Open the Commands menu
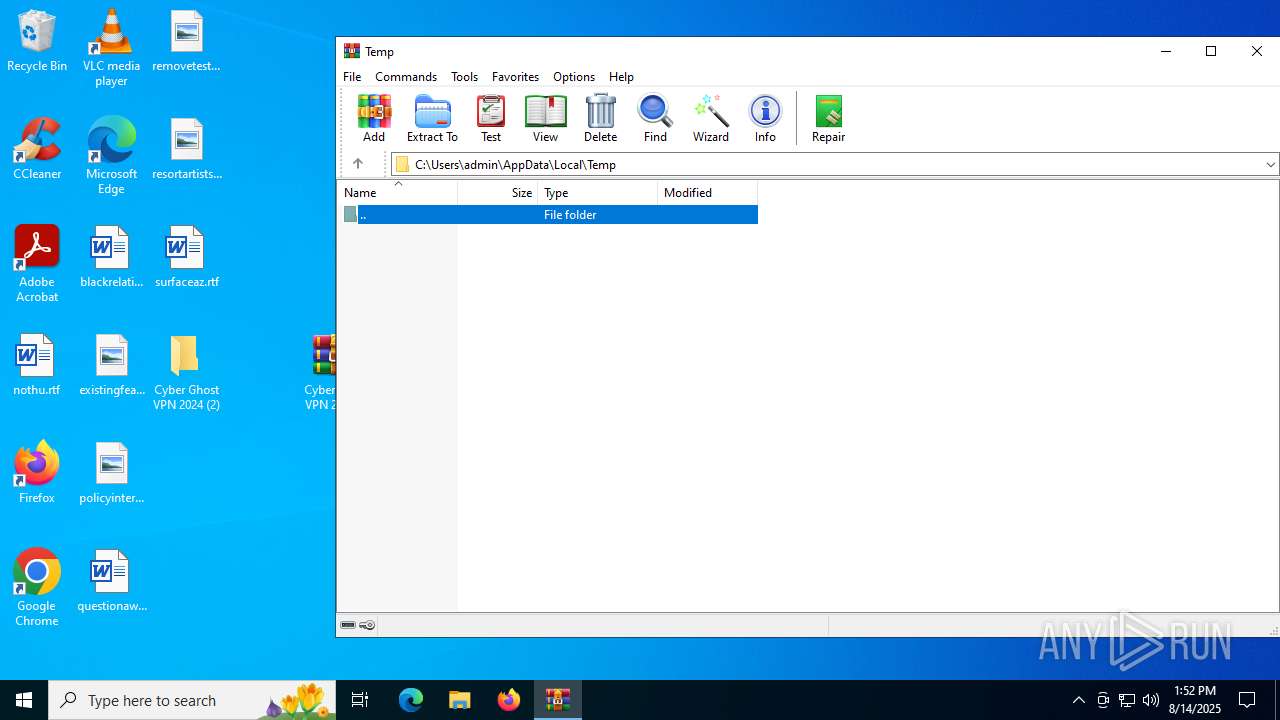 pos(406,77)
